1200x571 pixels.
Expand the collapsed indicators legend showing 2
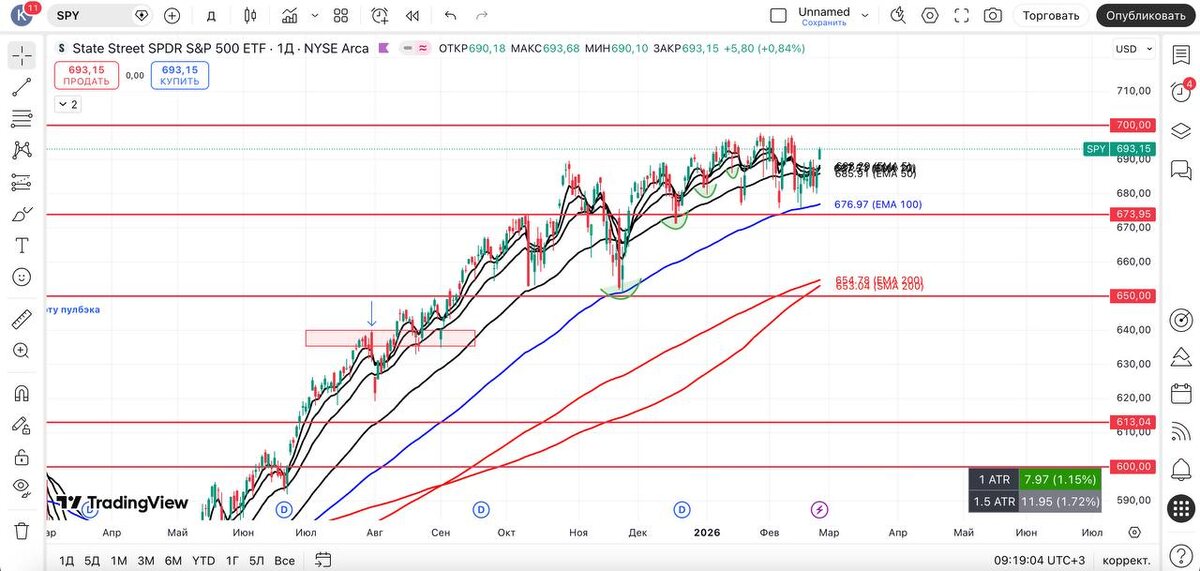point(68,104)
